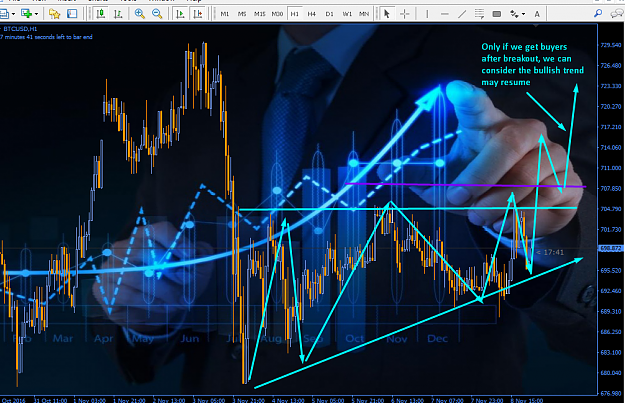Click price level 711.000 on axis
Image resolution: width=625 pixels, height=403 pixels.
tap(611, 168)
